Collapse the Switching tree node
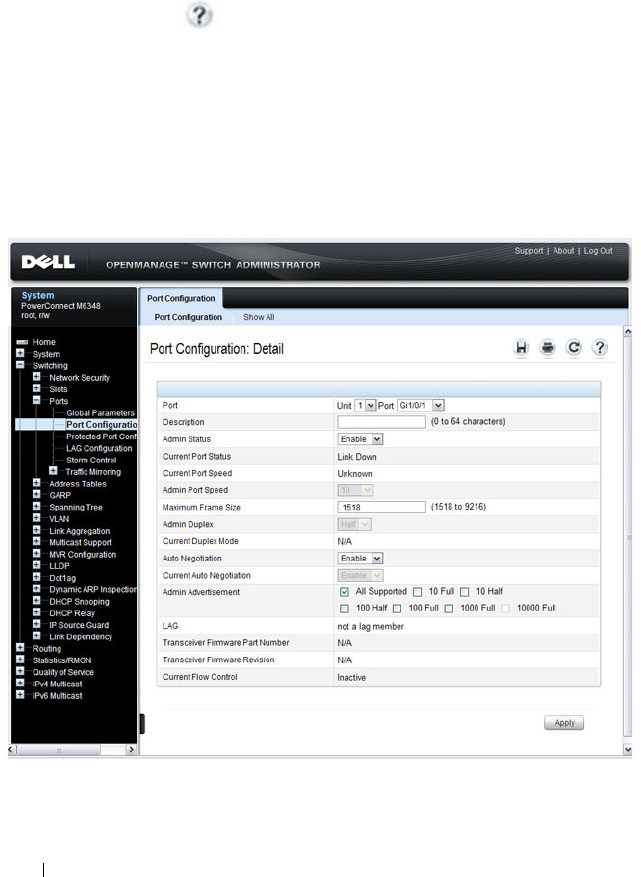Image resolution: width=641 pixels, height=877 pixels. (x=20, y=365)
